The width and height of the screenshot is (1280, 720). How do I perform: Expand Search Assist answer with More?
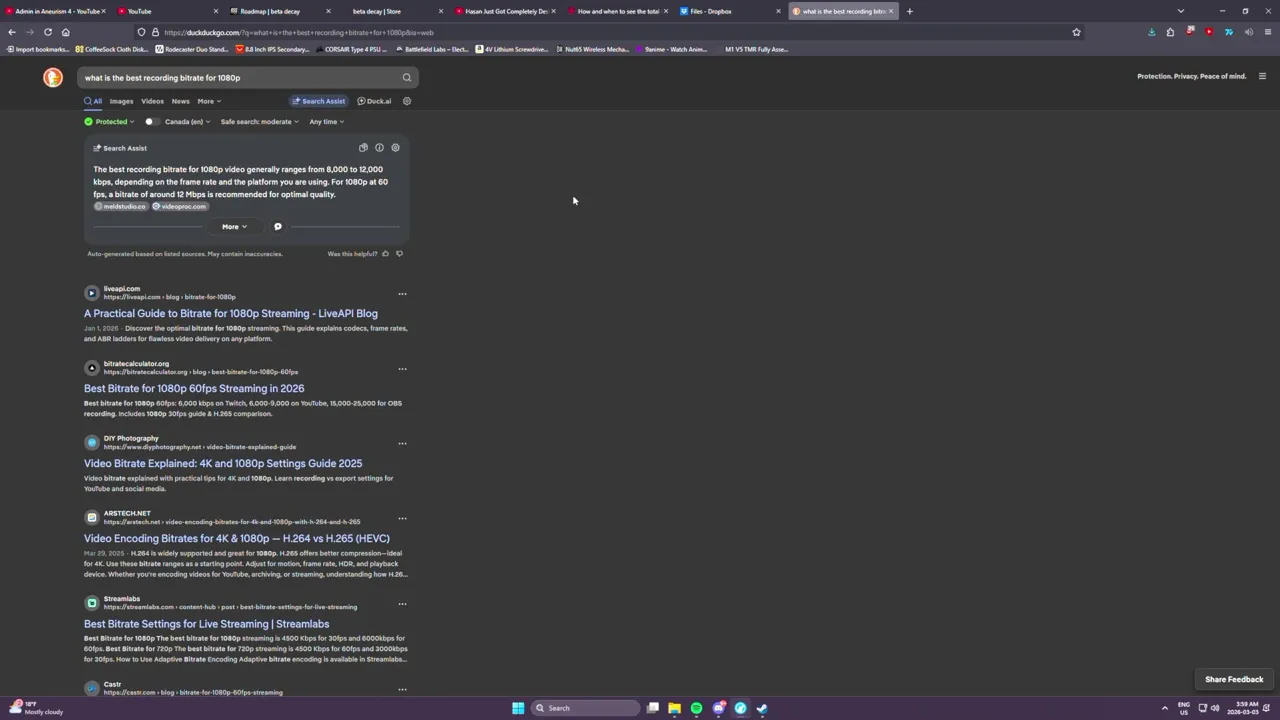point(234,226)
